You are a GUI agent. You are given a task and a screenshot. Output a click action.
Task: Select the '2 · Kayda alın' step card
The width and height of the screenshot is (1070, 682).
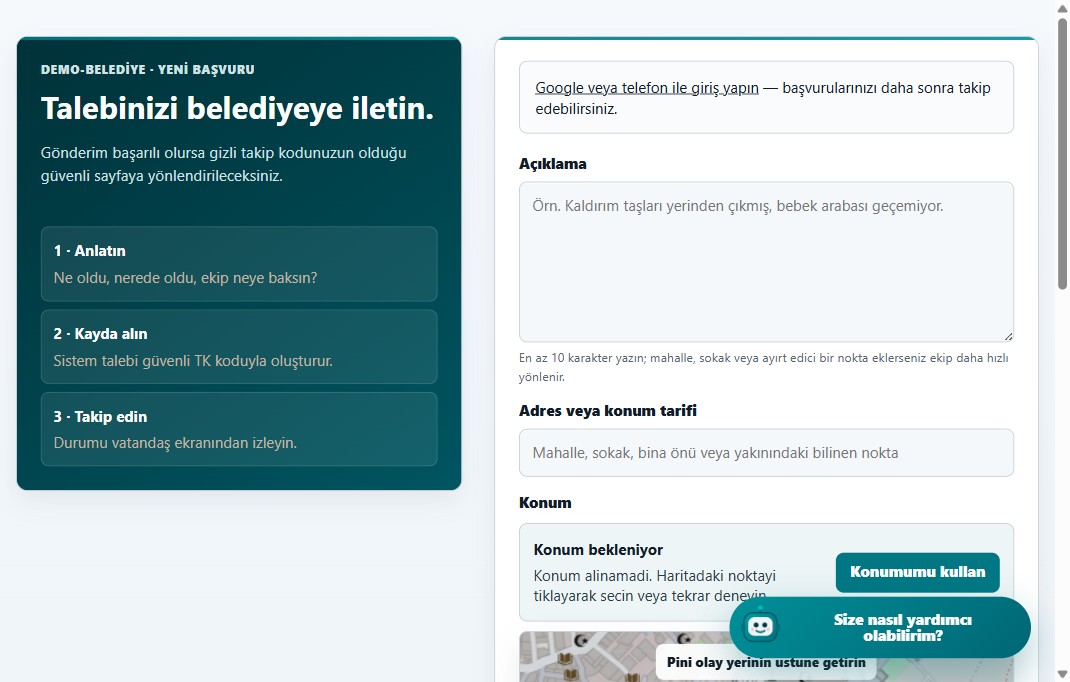coord(239,347)
